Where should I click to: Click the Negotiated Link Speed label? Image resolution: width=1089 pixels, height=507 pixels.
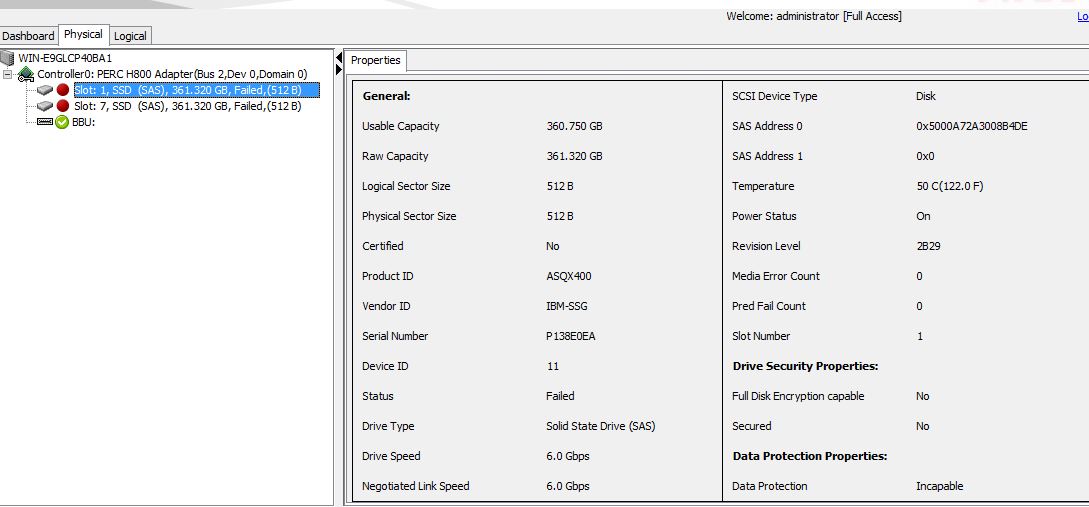click(415, 486)
